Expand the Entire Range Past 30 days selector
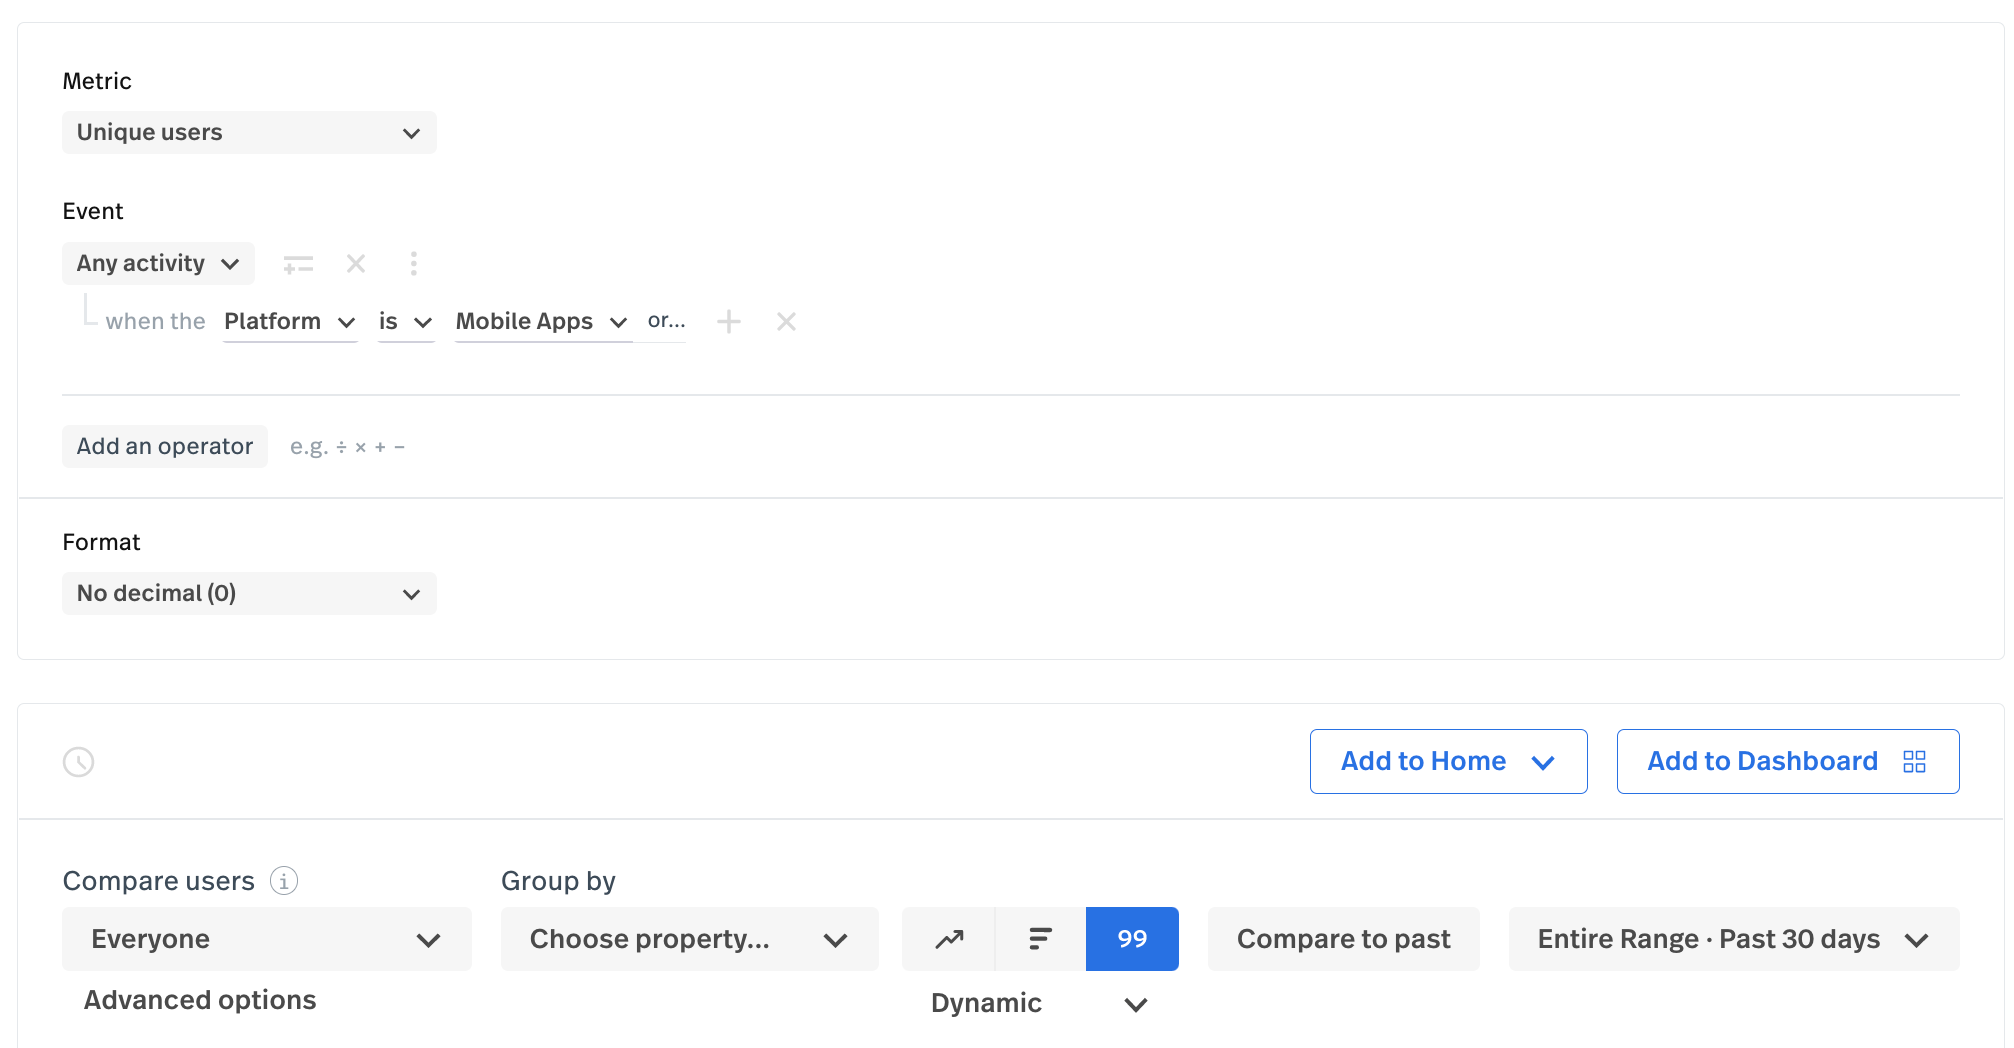2014x1048 pixels. click(x=1733, y=939)
